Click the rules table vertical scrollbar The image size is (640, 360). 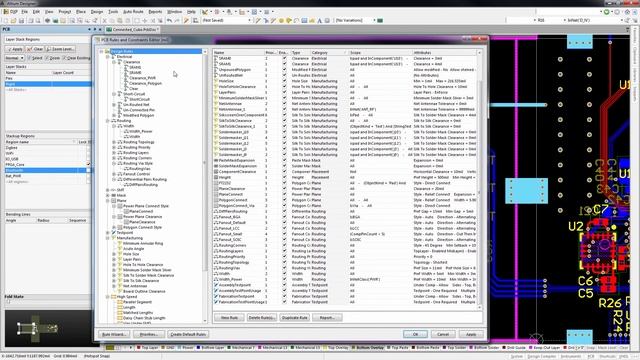[480, 180]
